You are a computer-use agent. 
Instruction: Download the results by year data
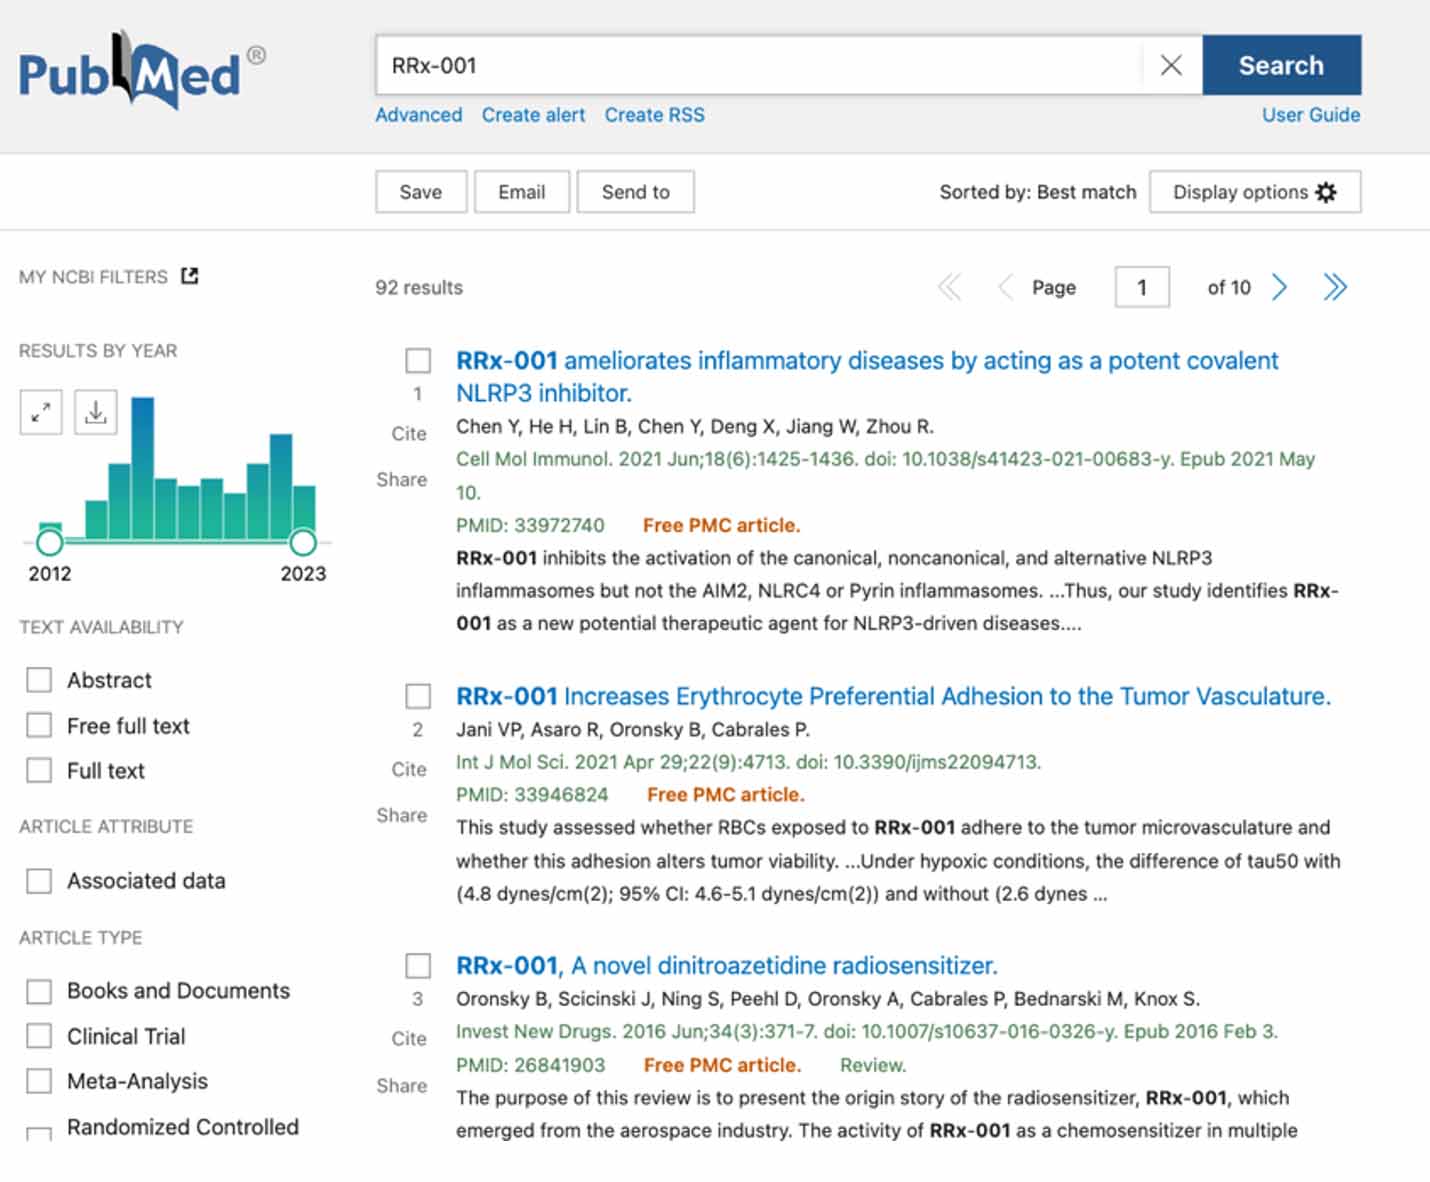(x=96, y=412)
